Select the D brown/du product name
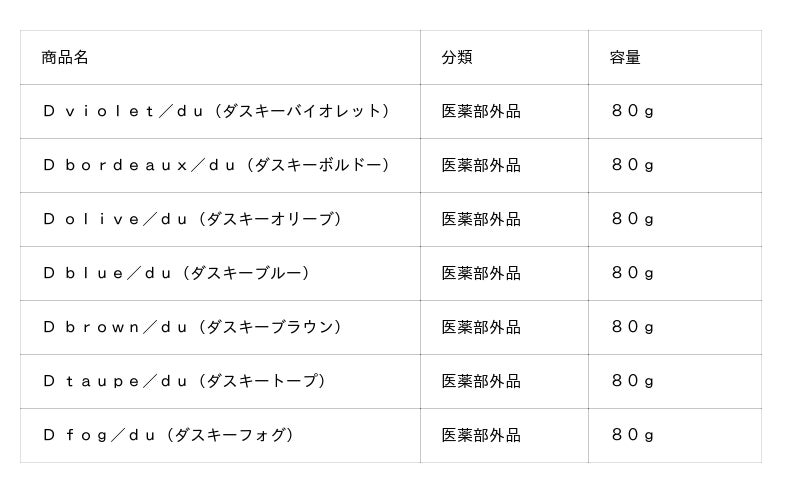Viewport: 800px width, 493px height. click(x=192, y=327)
